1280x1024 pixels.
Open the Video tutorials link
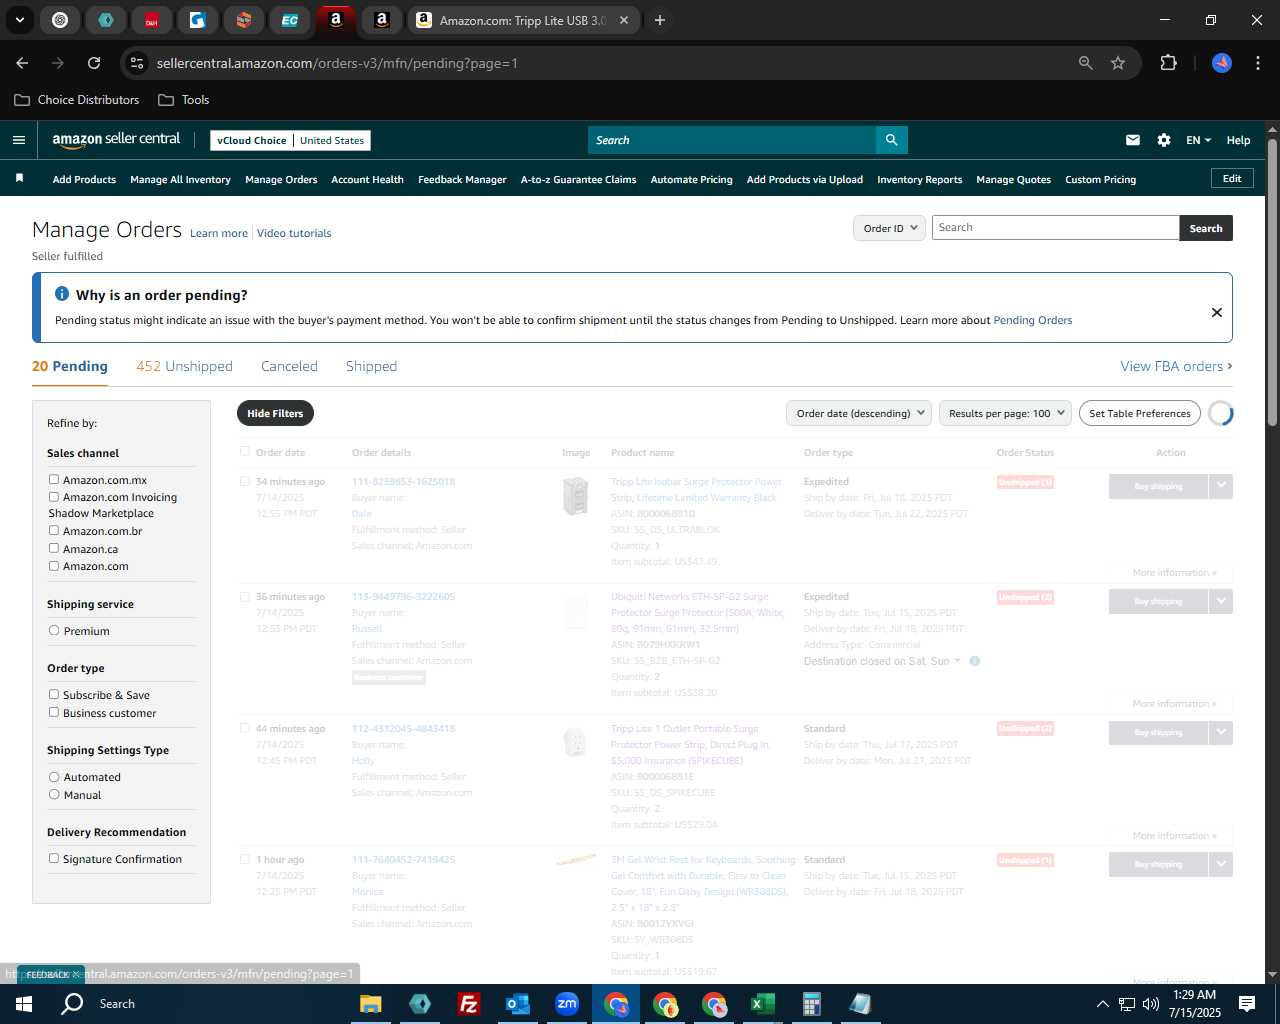[294, 233]
